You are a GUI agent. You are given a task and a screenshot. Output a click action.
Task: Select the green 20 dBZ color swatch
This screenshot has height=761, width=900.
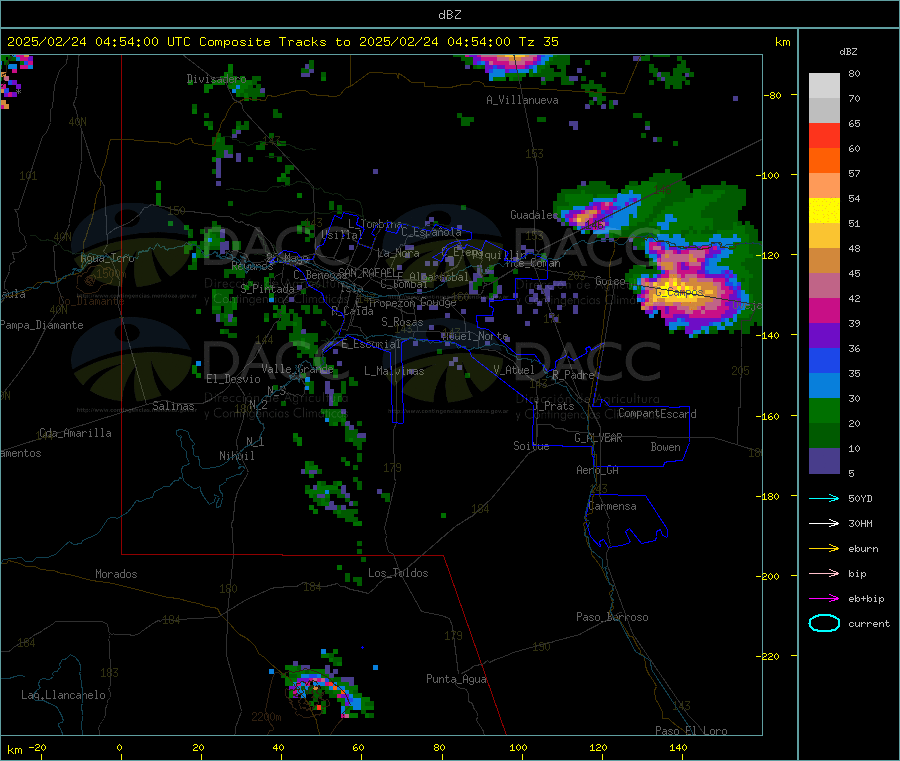824,410
